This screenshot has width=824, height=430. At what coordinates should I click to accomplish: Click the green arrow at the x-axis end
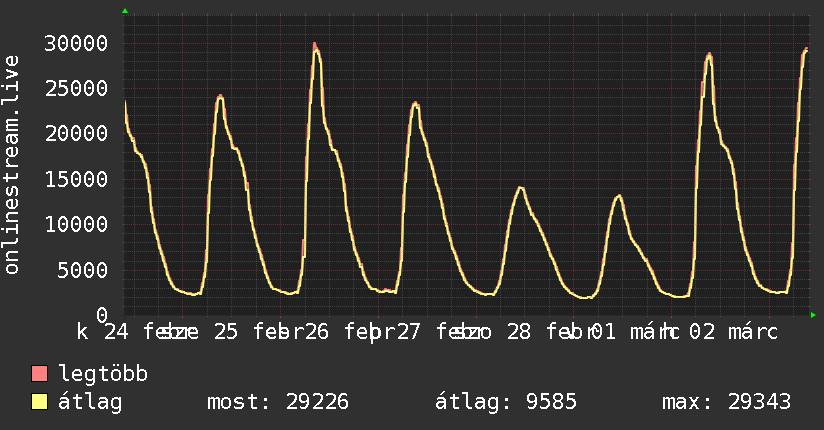pyautogui.click(x=813, y=315)
